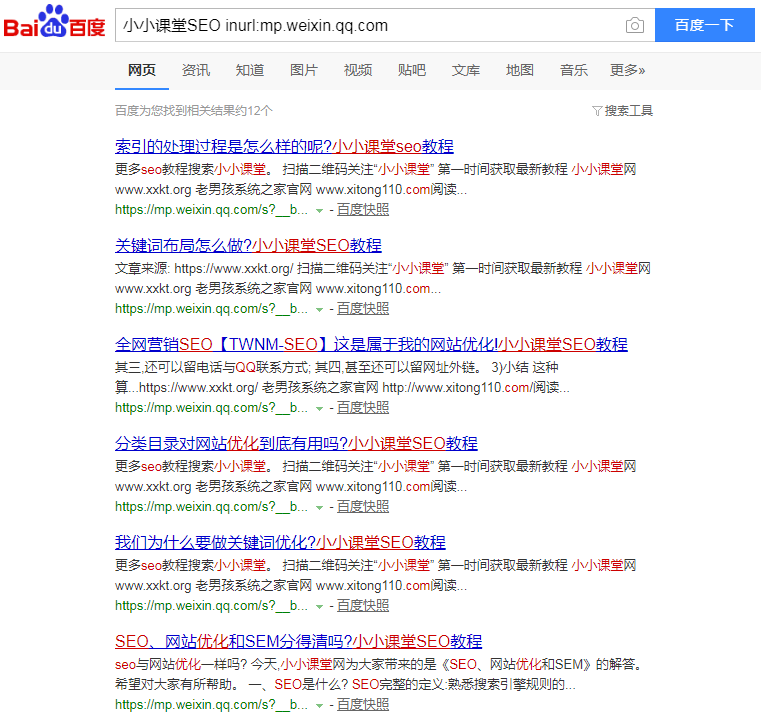Open 百度快照 for 全网营销SEO result
This screenshot has height=718, width=761.
363,408
